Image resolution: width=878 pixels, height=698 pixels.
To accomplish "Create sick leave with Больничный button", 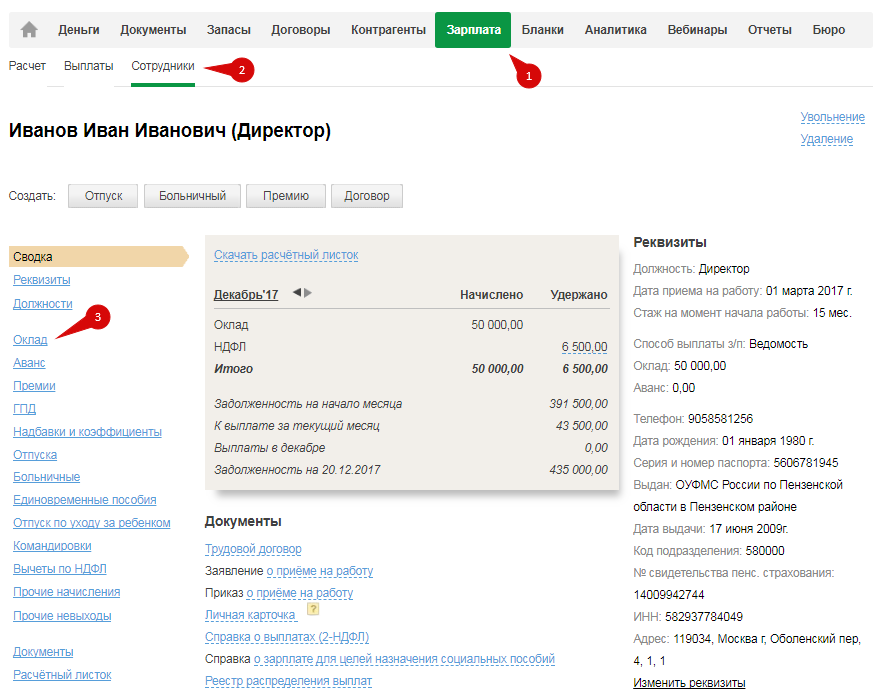I will (x=192, y=196).
